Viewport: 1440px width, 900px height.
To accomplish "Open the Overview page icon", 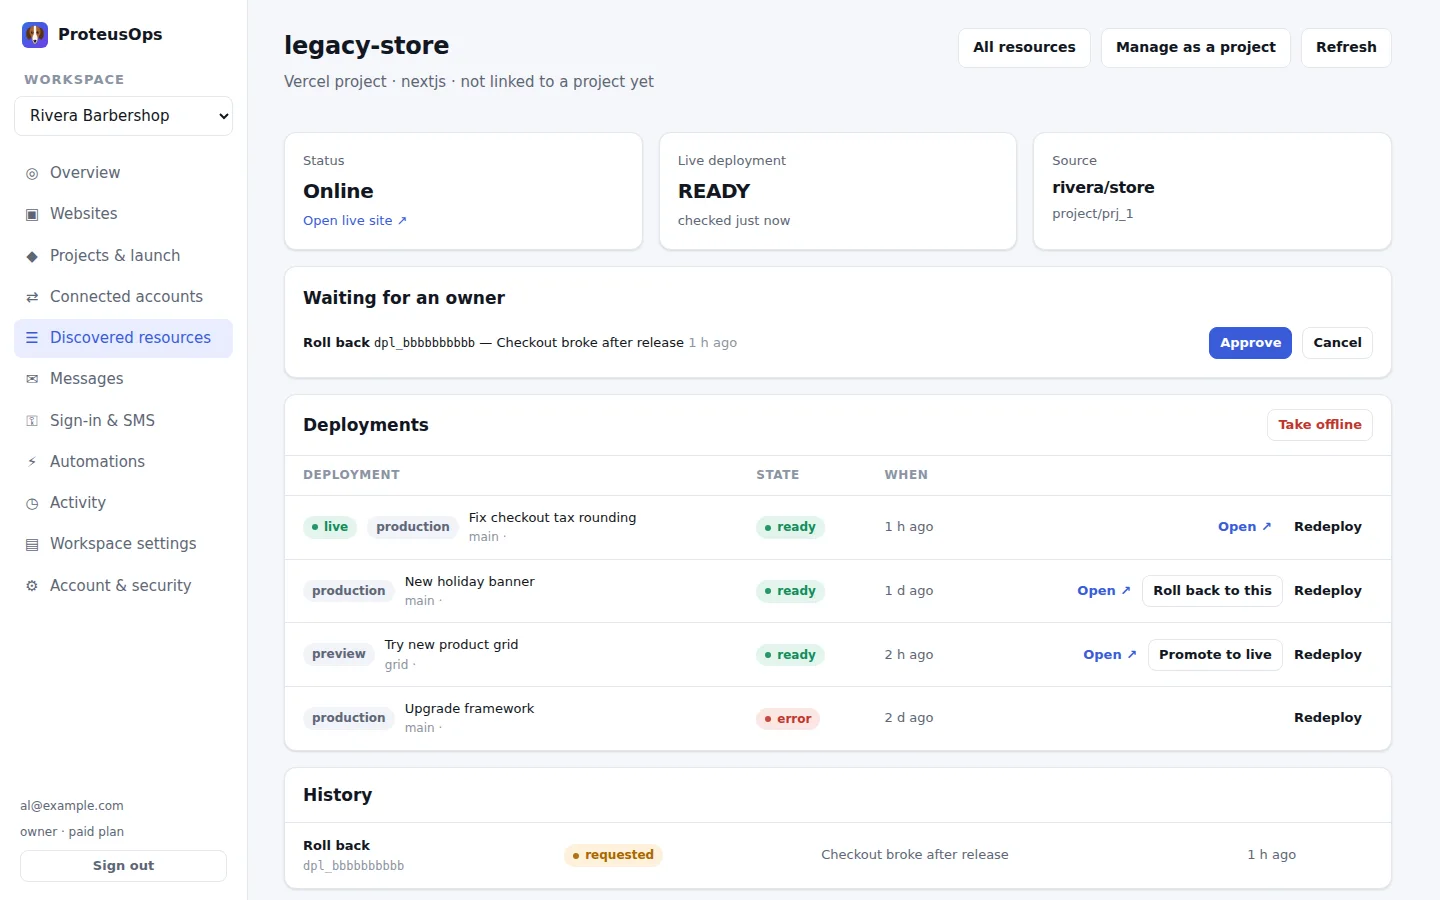I will (32, 173).
